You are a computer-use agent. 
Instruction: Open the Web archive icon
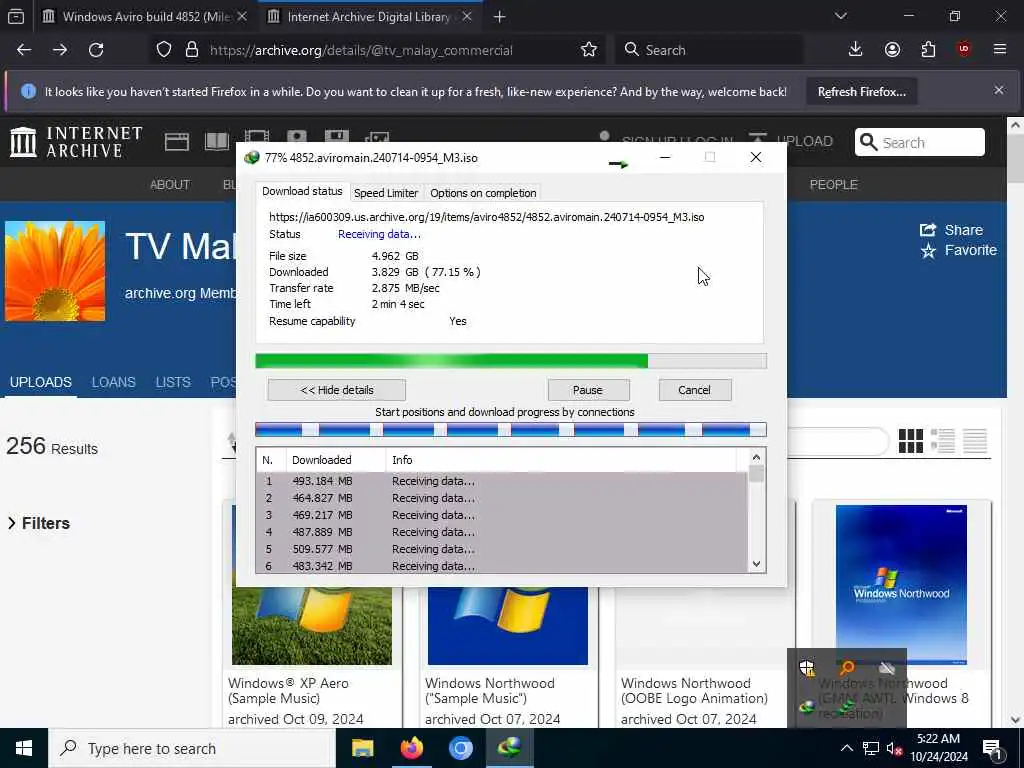point(176,142)
